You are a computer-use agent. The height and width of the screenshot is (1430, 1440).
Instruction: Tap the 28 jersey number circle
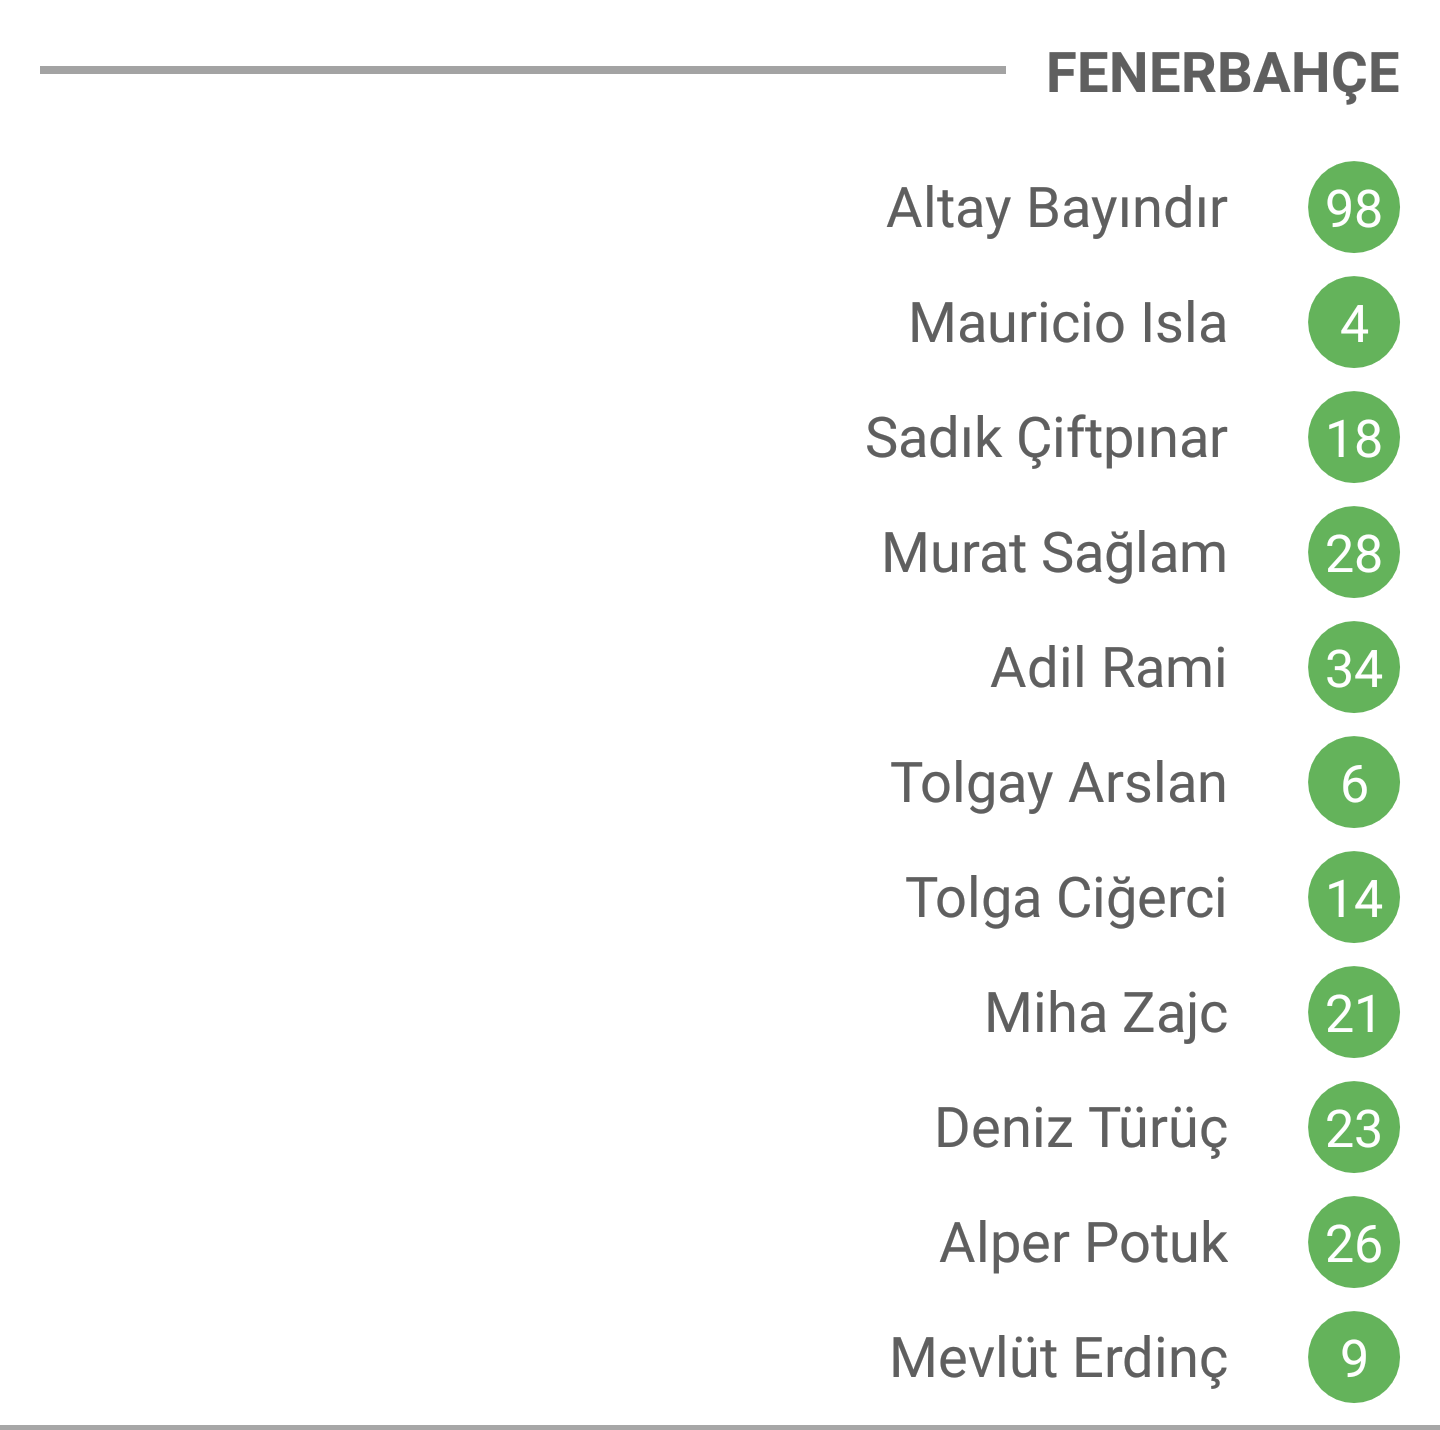[x=1353, y=552]
